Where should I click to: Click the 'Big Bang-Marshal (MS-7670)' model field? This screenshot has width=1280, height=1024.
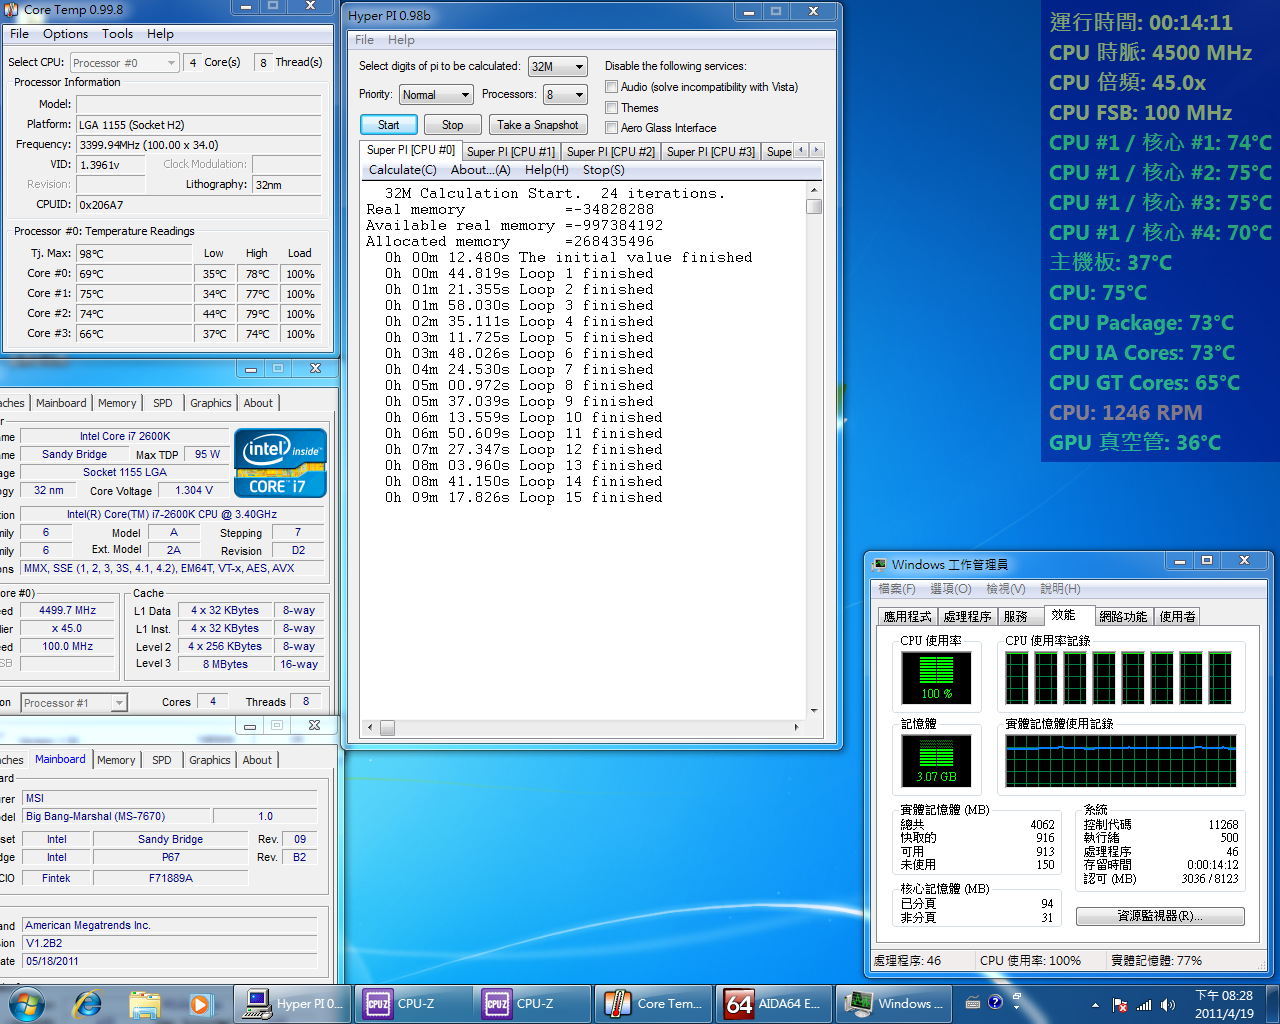click(118, 816)
